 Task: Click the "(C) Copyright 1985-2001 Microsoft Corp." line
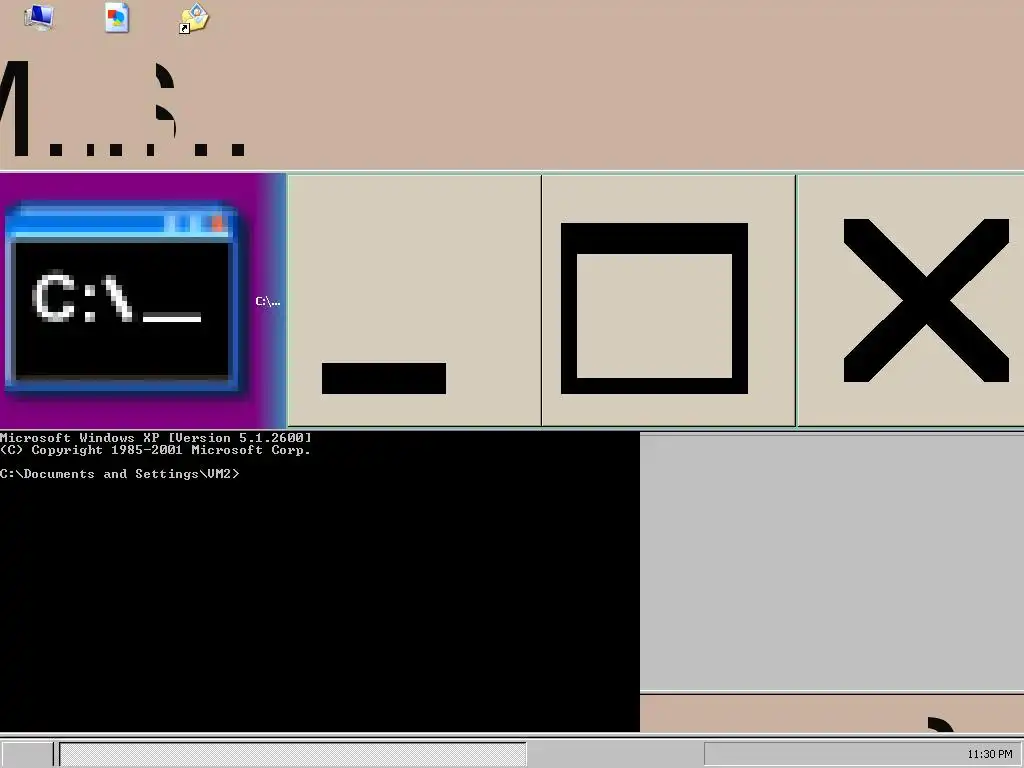tap(155, 450)
